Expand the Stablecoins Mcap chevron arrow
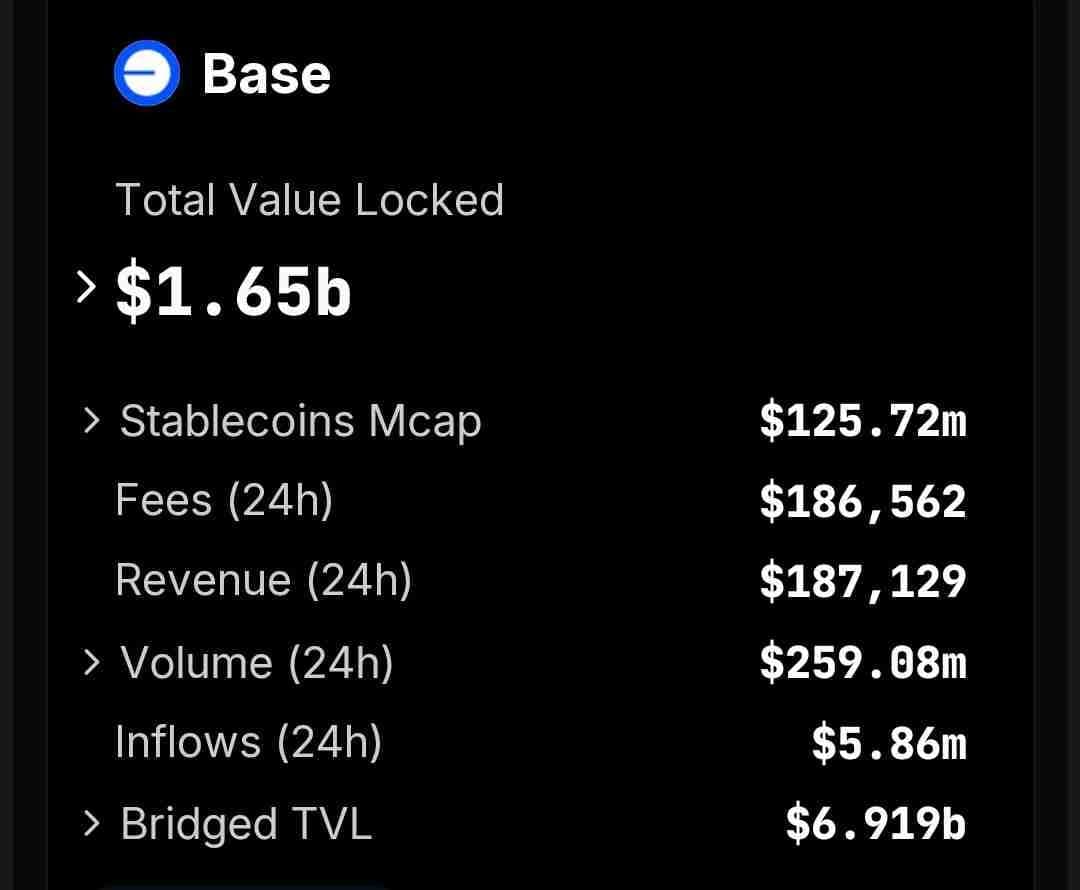The width and height of the screenshot is (1080, 890). (x=92, y=421)
